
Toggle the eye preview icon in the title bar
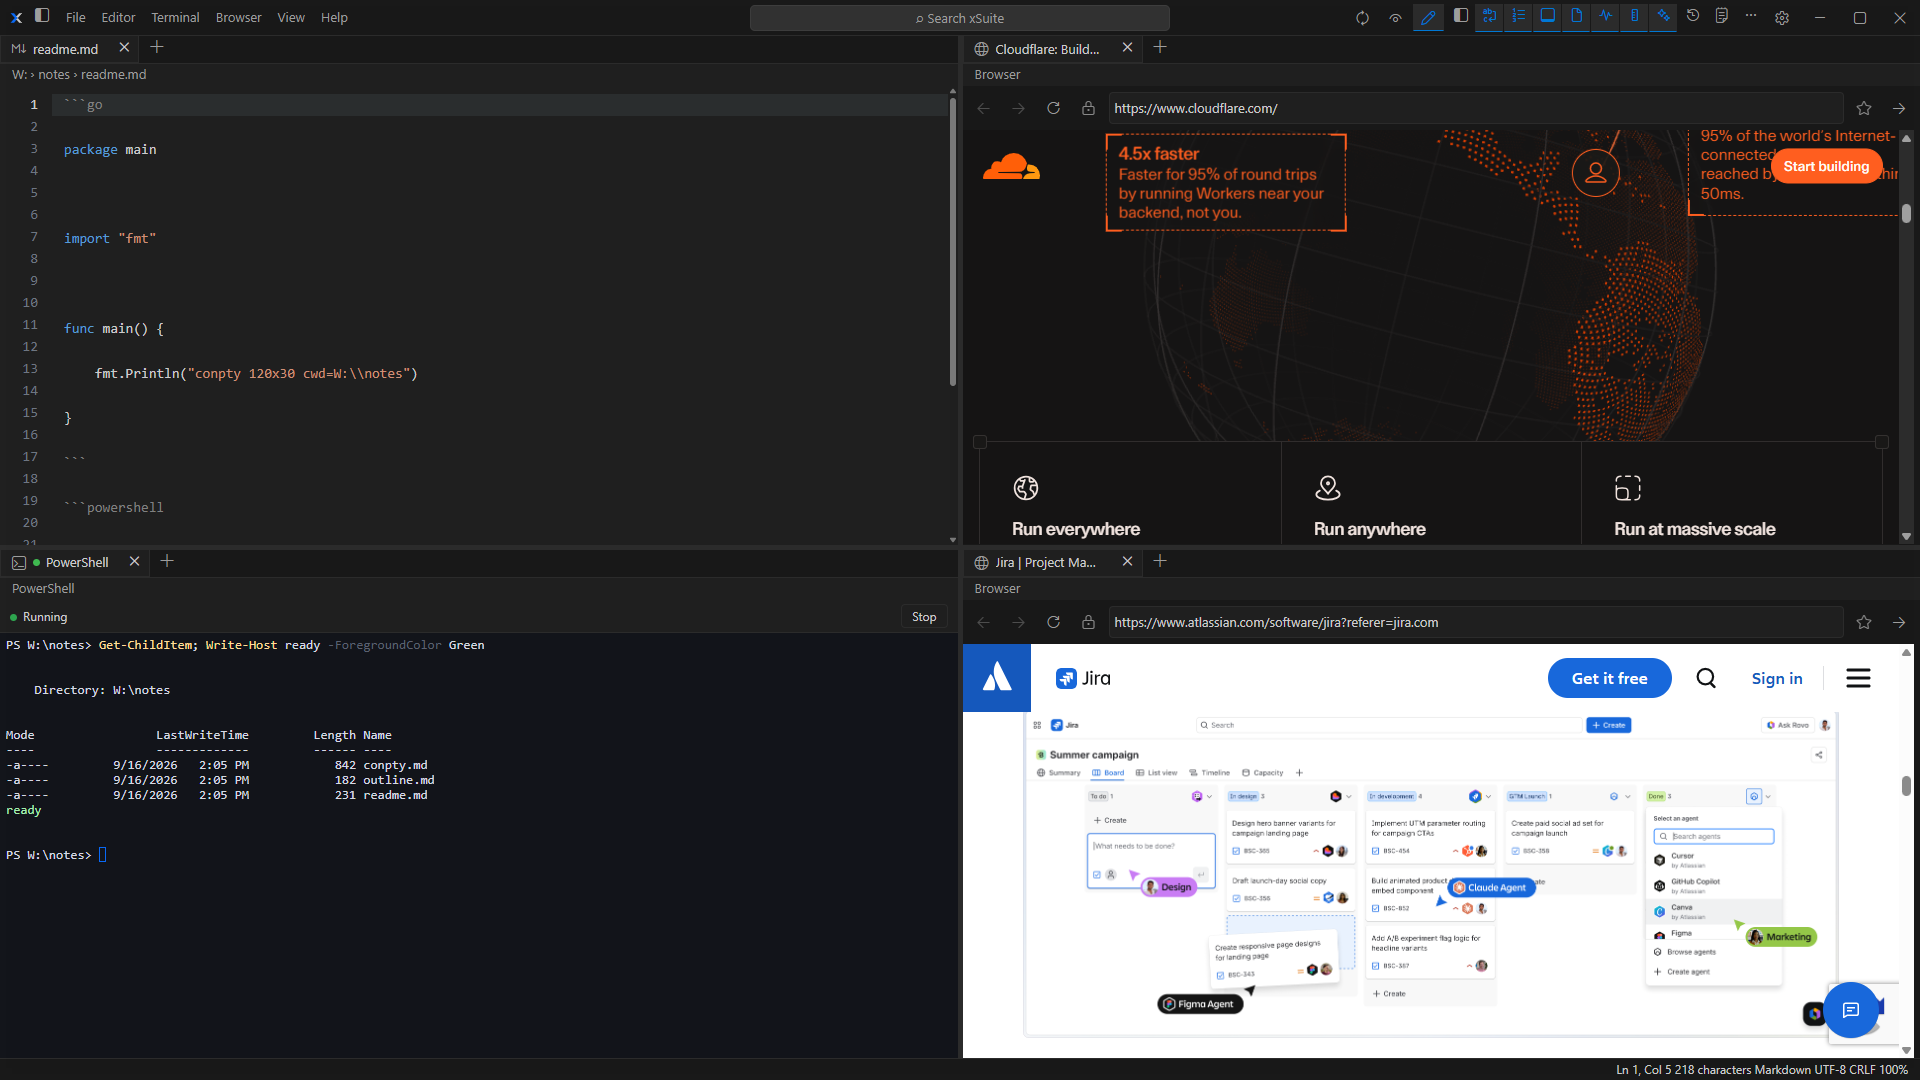[x=1395, y=18]
